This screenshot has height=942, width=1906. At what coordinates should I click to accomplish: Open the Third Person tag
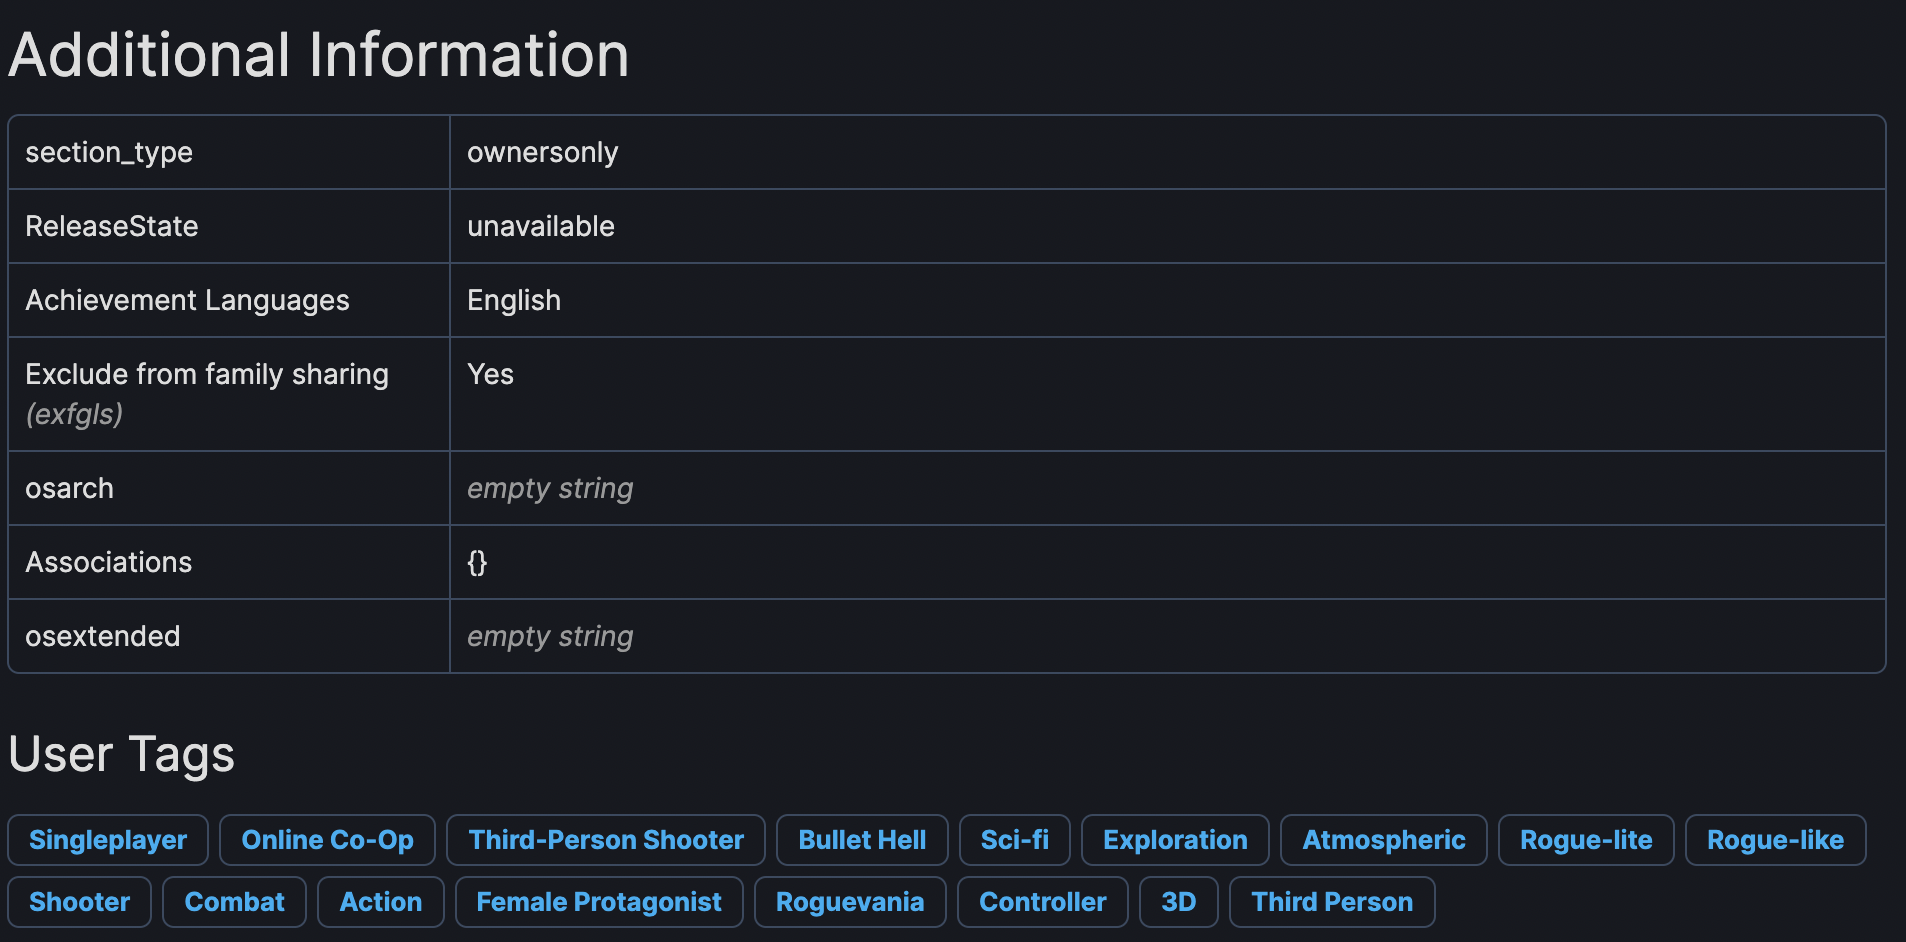[x=1332, y=902]
